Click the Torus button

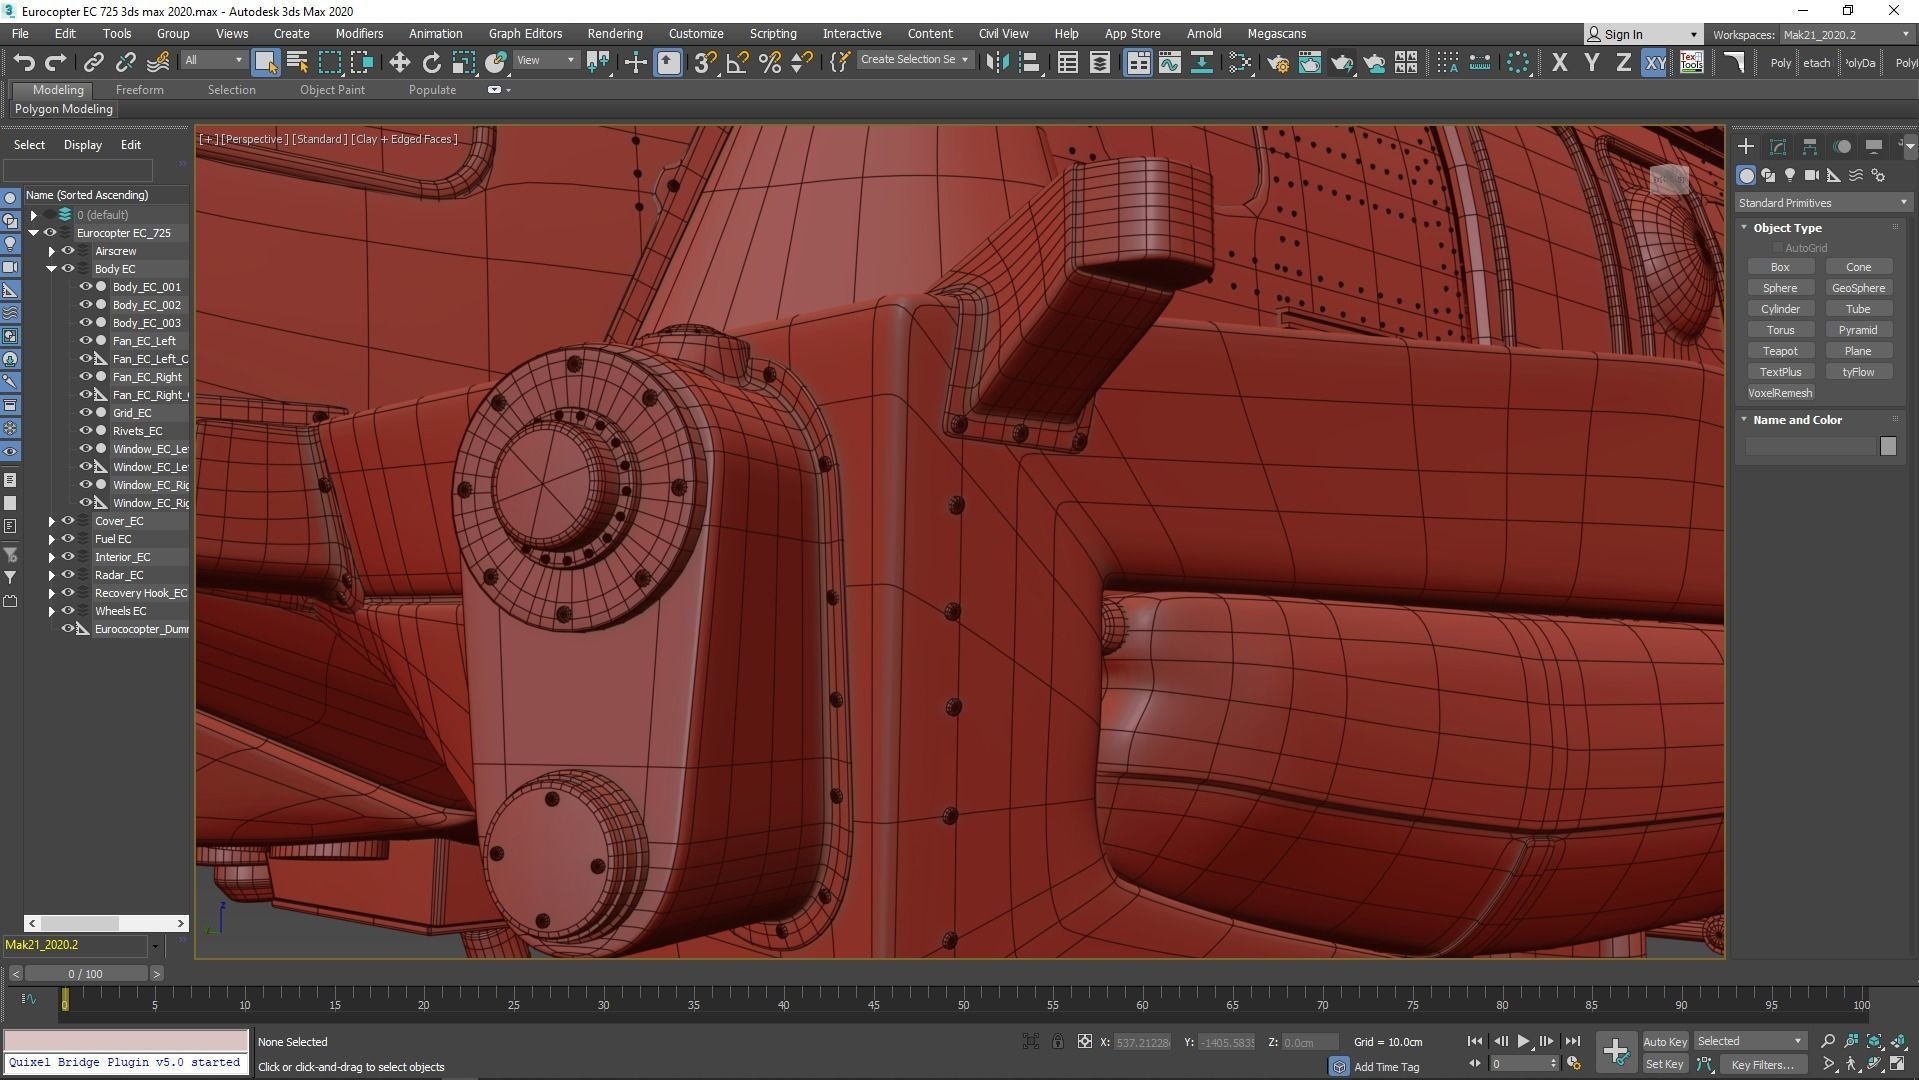tap(1780, 330)
